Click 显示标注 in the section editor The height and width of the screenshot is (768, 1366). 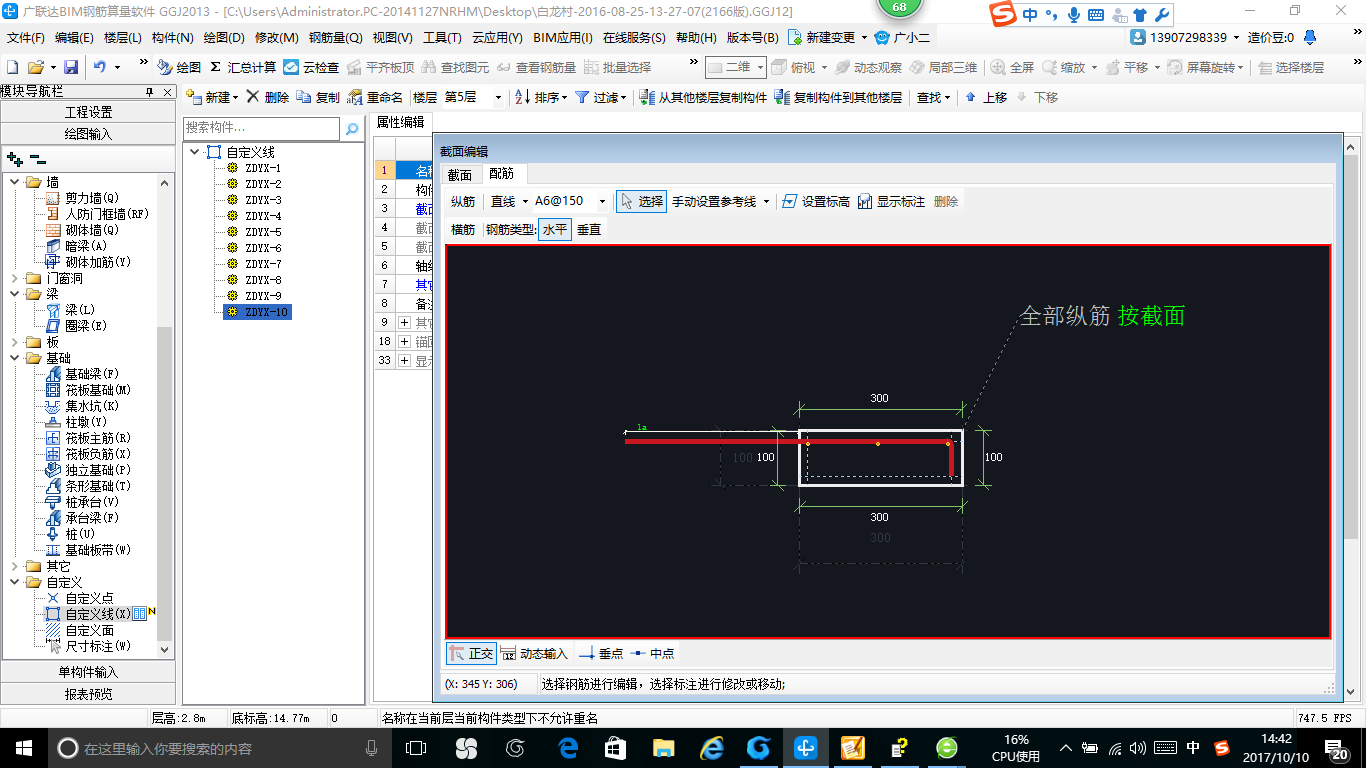point(891,201)
